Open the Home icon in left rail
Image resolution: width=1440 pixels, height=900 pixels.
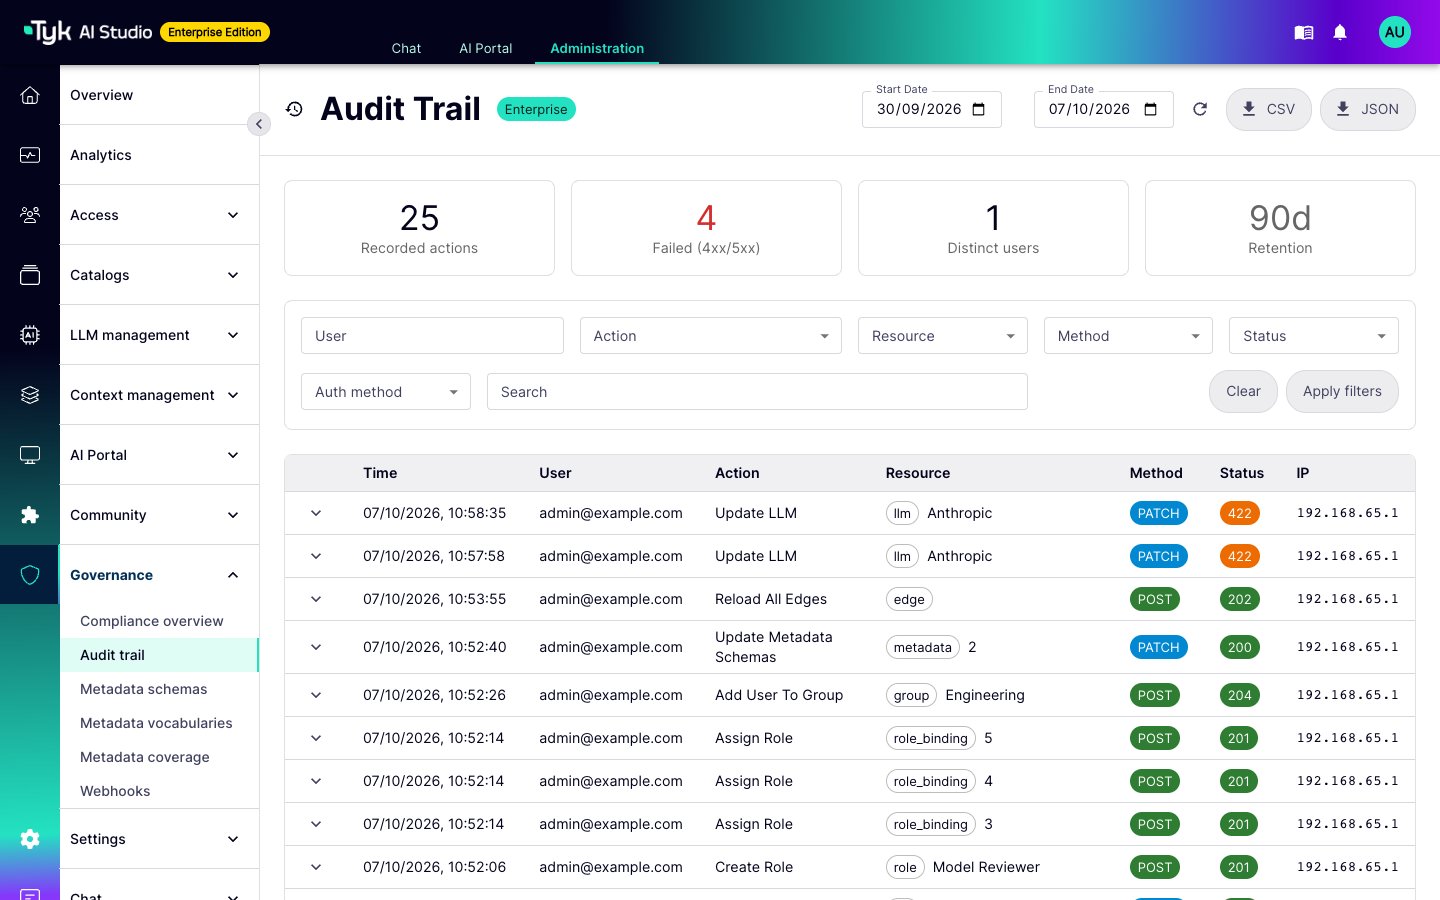pos(30,95)
